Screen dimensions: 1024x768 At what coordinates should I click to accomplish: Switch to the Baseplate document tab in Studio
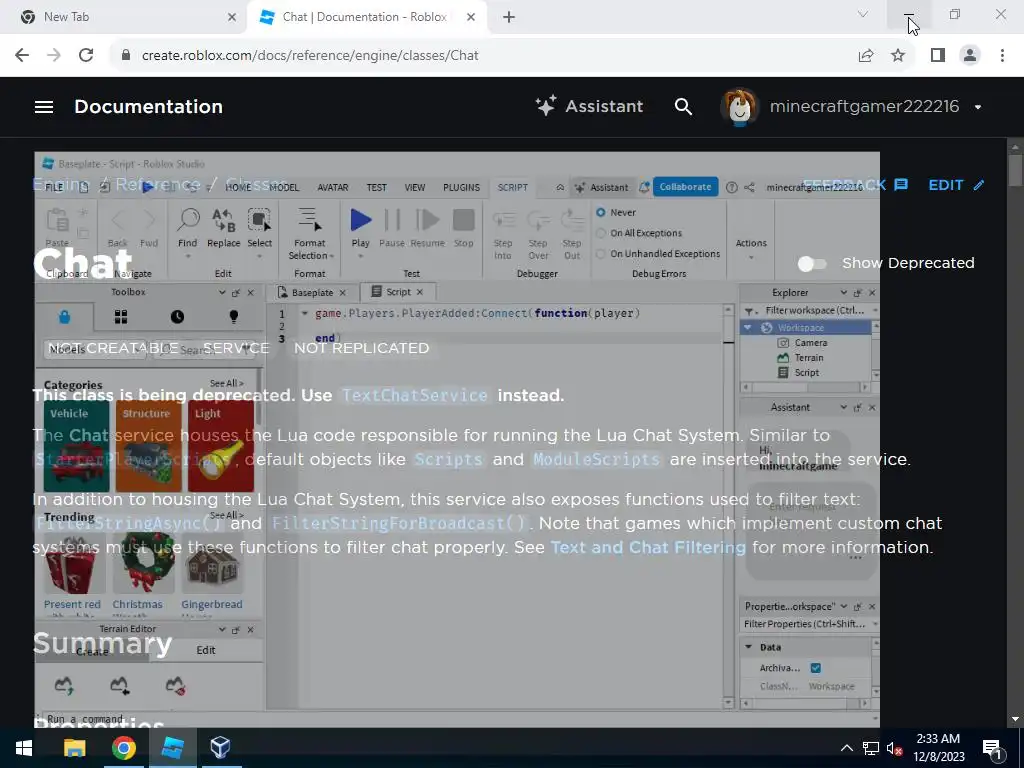point(312,293)
